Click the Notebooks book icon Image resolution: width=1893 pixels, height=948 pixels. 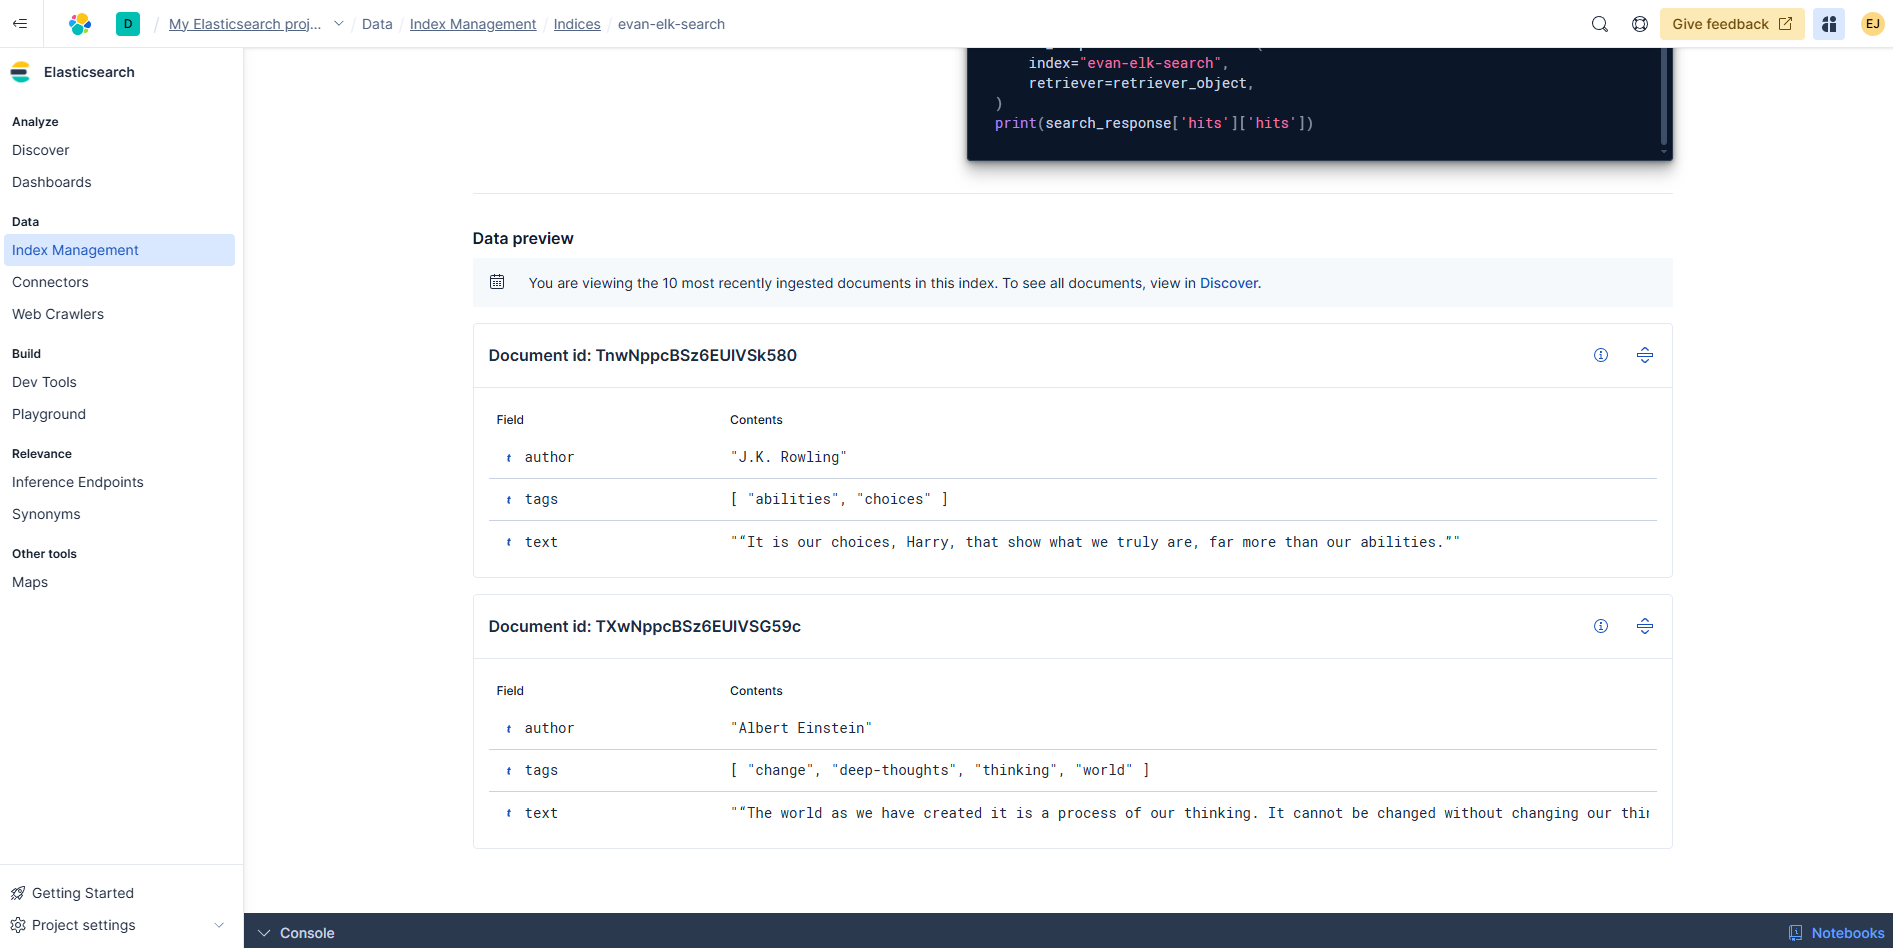click(1796, 933)
